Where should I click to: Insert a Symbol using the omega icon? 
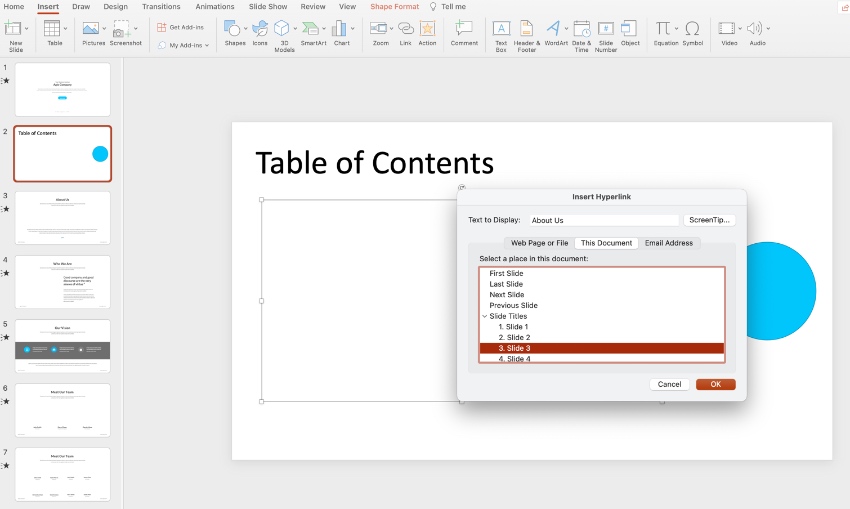click(692, 29)
